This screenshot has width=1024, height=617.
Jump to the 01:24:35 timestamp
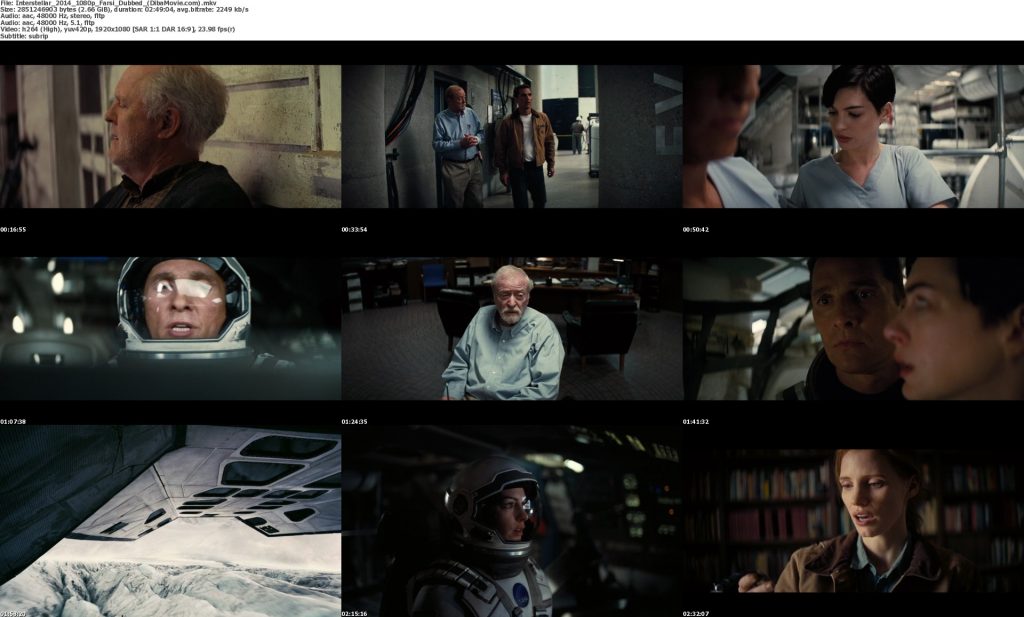coord(354,421)
